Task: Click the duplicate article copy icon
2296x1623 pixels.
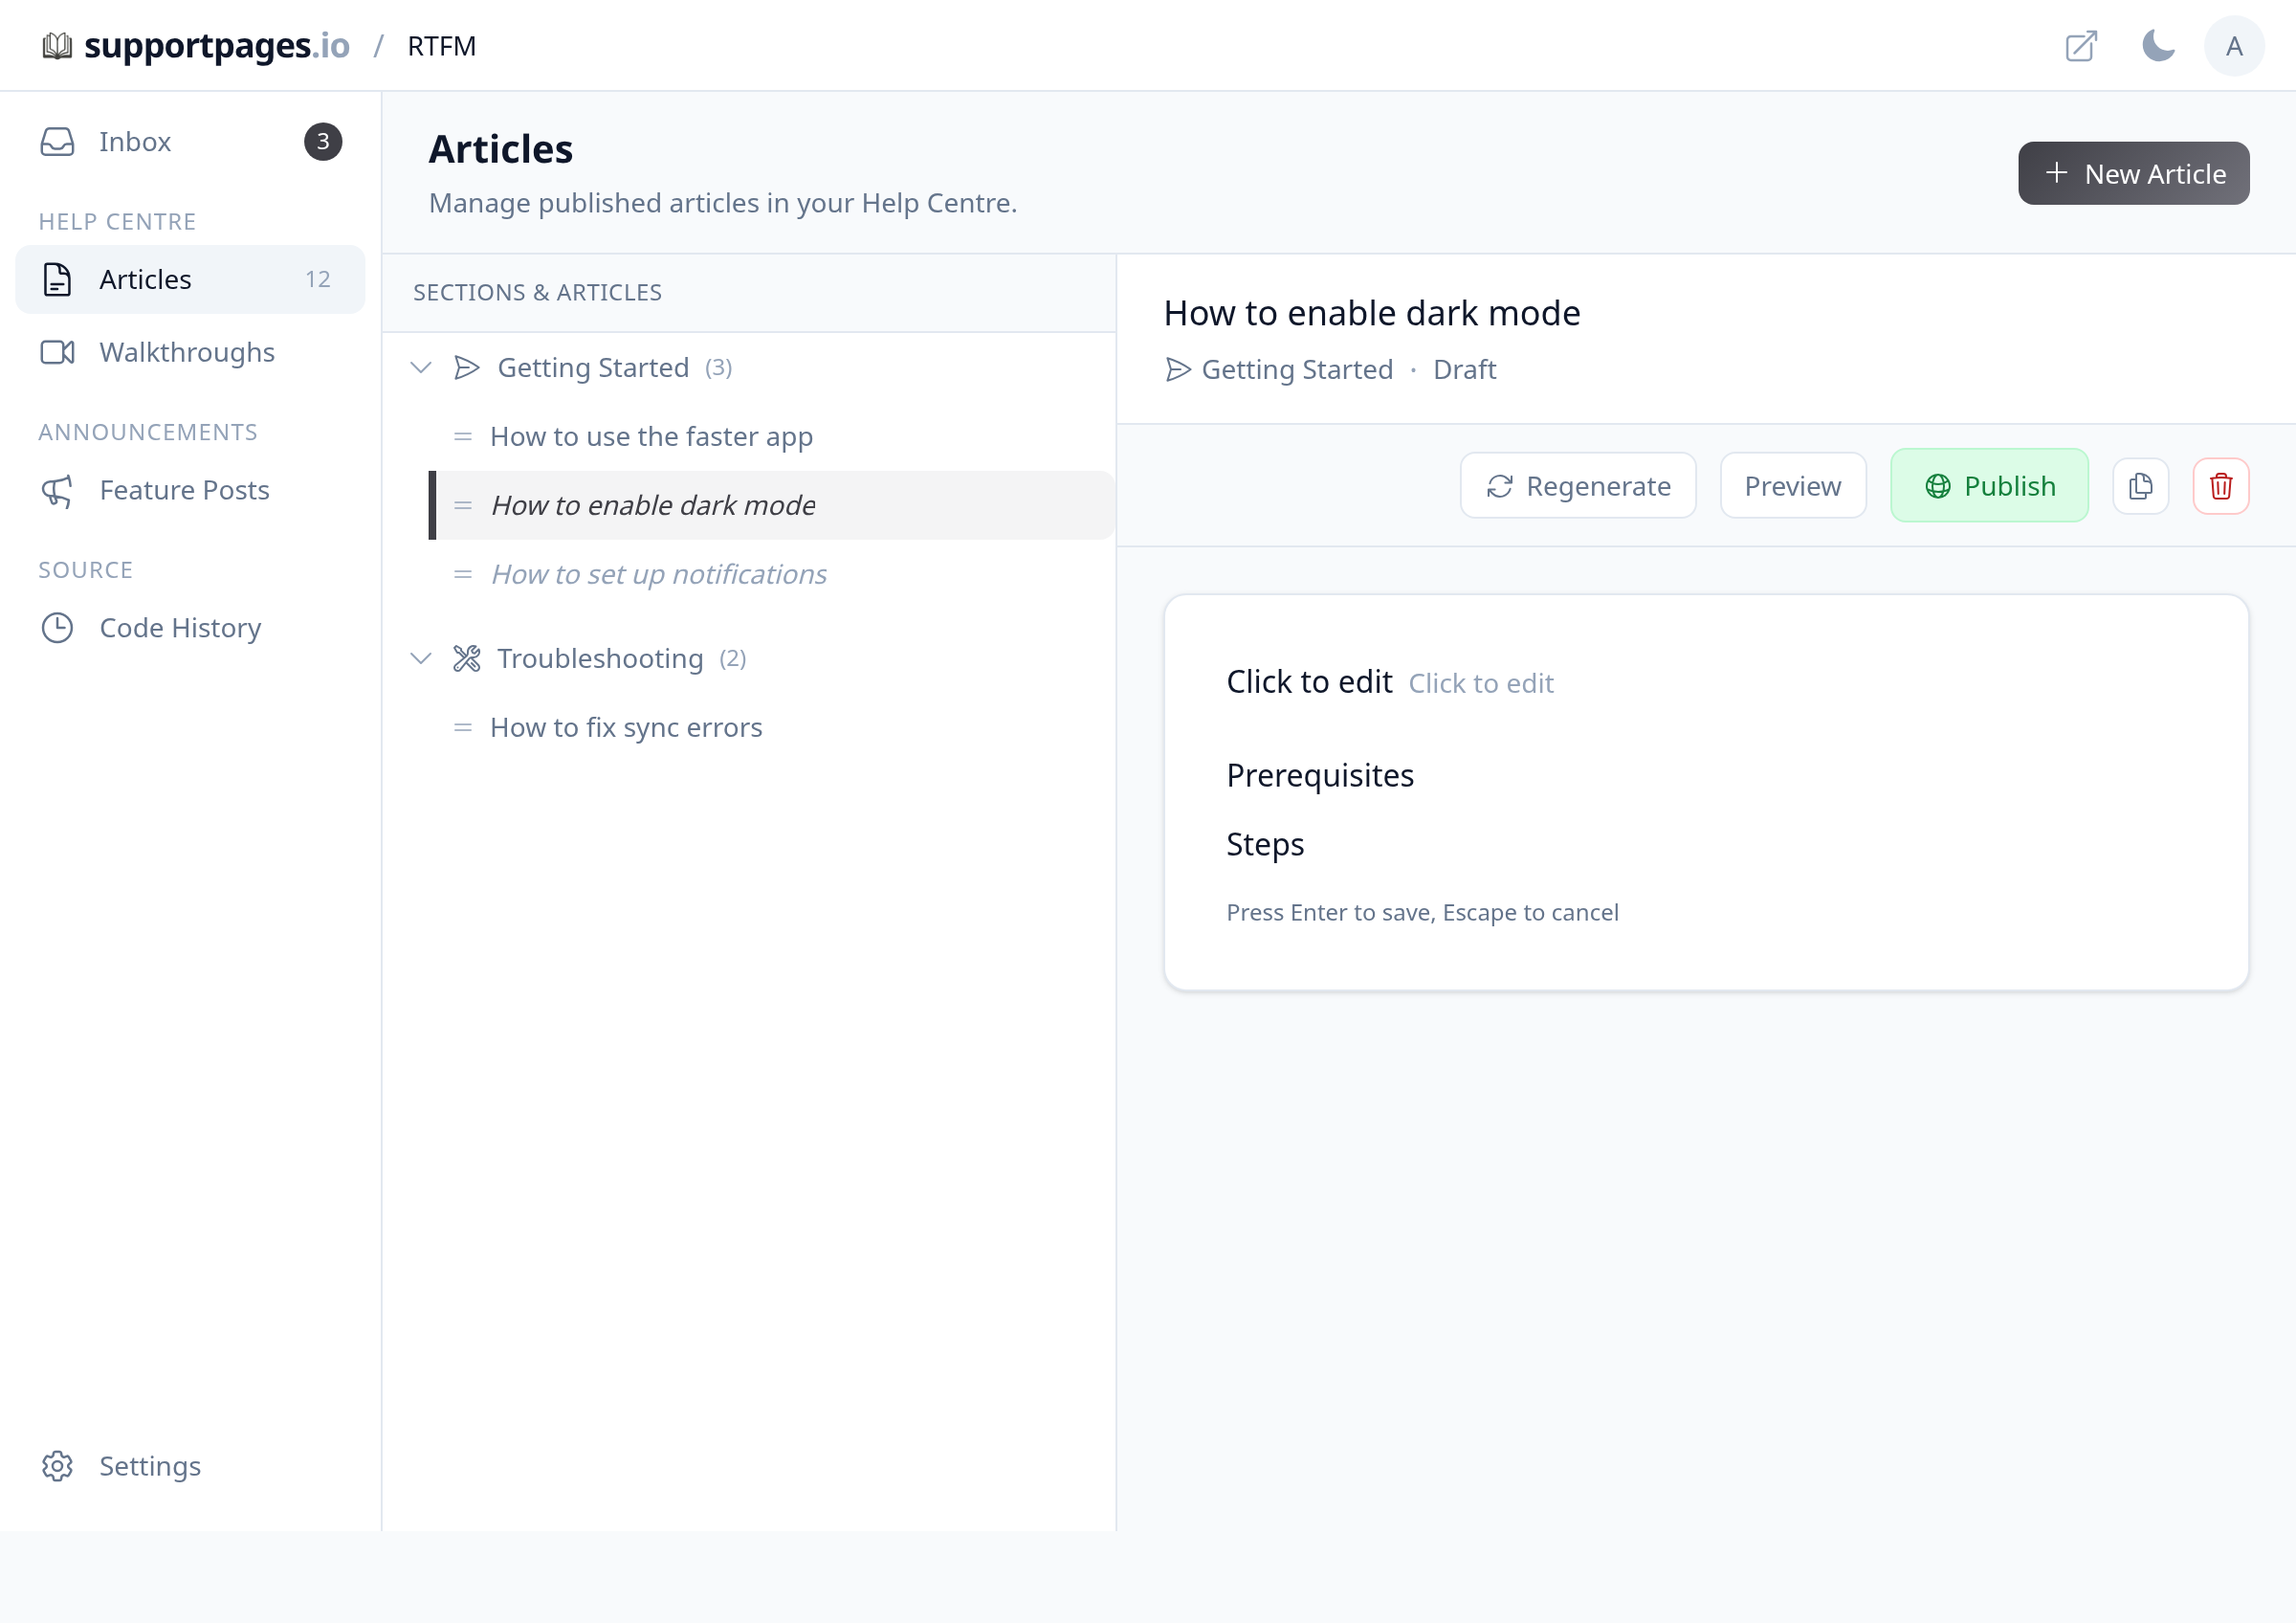Action: [x=2141, y=486]
